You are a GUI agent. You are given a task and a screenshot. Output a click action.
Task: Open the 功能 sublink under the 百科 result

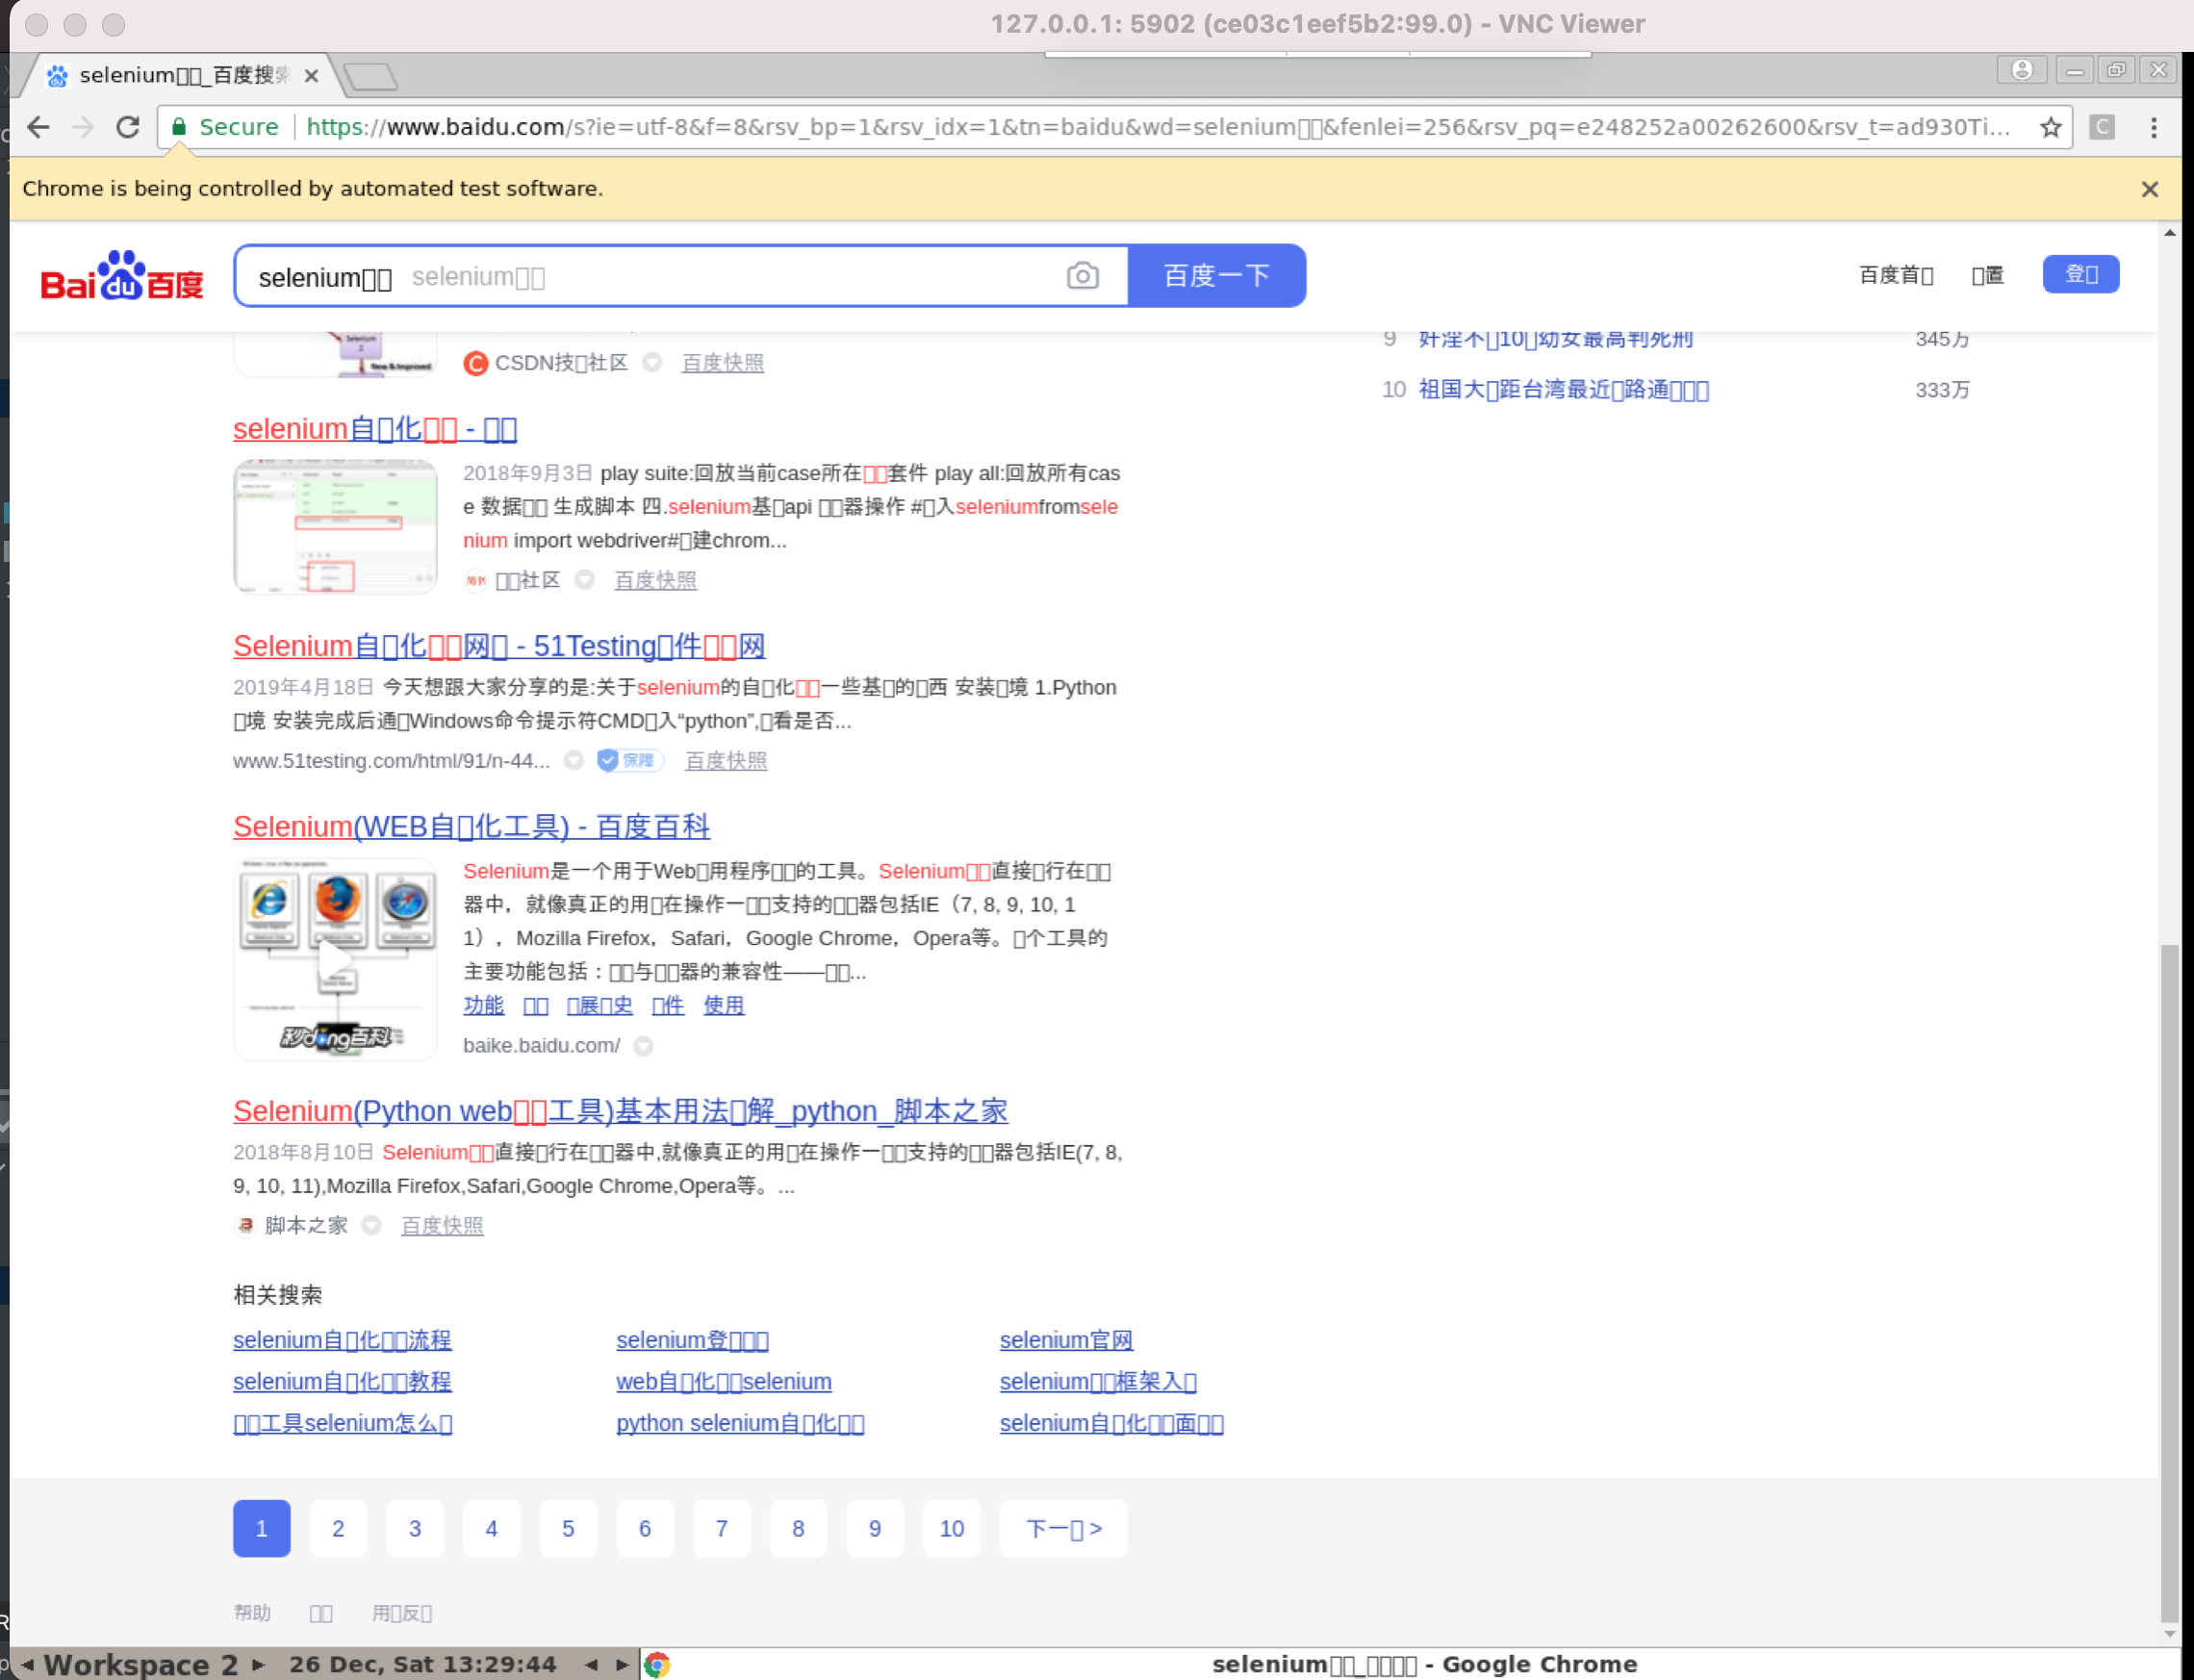483,1005
